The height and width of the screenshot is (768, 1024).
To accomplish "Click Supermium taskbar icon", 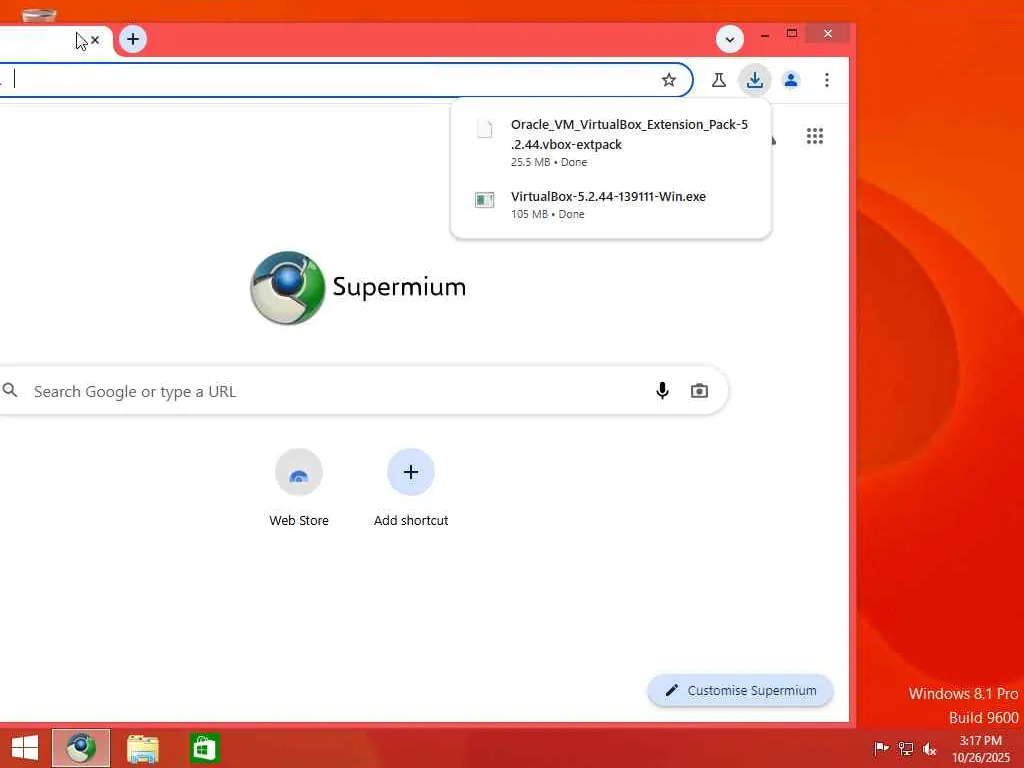I will tap(81, 748).
